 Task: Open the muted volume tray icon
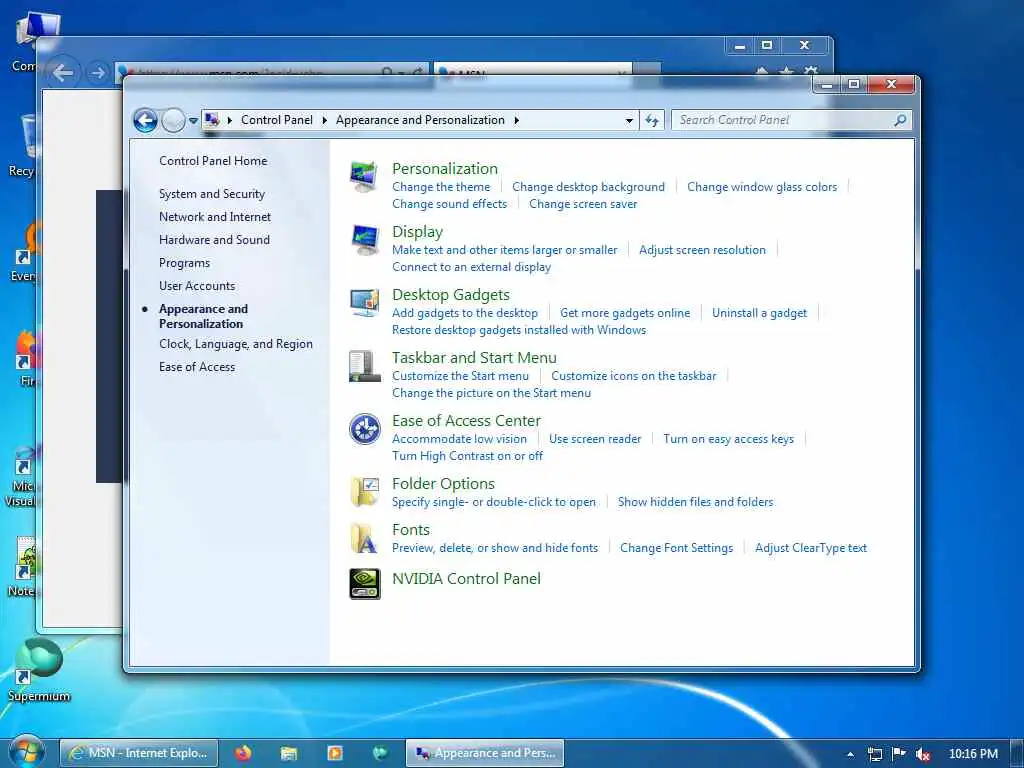pyautogui.click(x=923, y=754)
